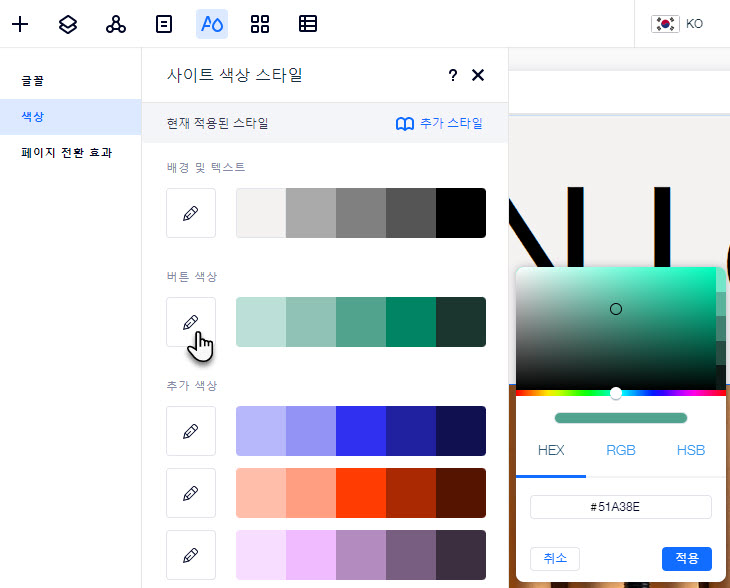Switch to the RGB tab

click(x=621, y=450)
